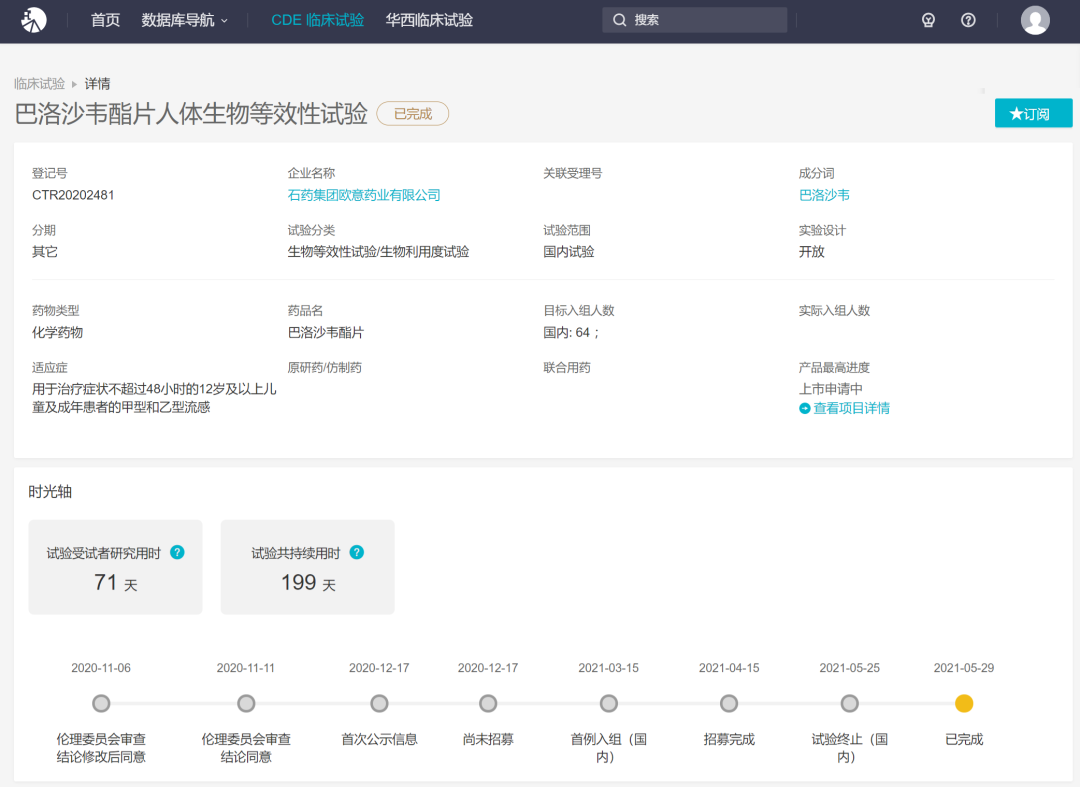
Task: Click 临床试验 breadcrumb link
Action: [x=39, y=84]
